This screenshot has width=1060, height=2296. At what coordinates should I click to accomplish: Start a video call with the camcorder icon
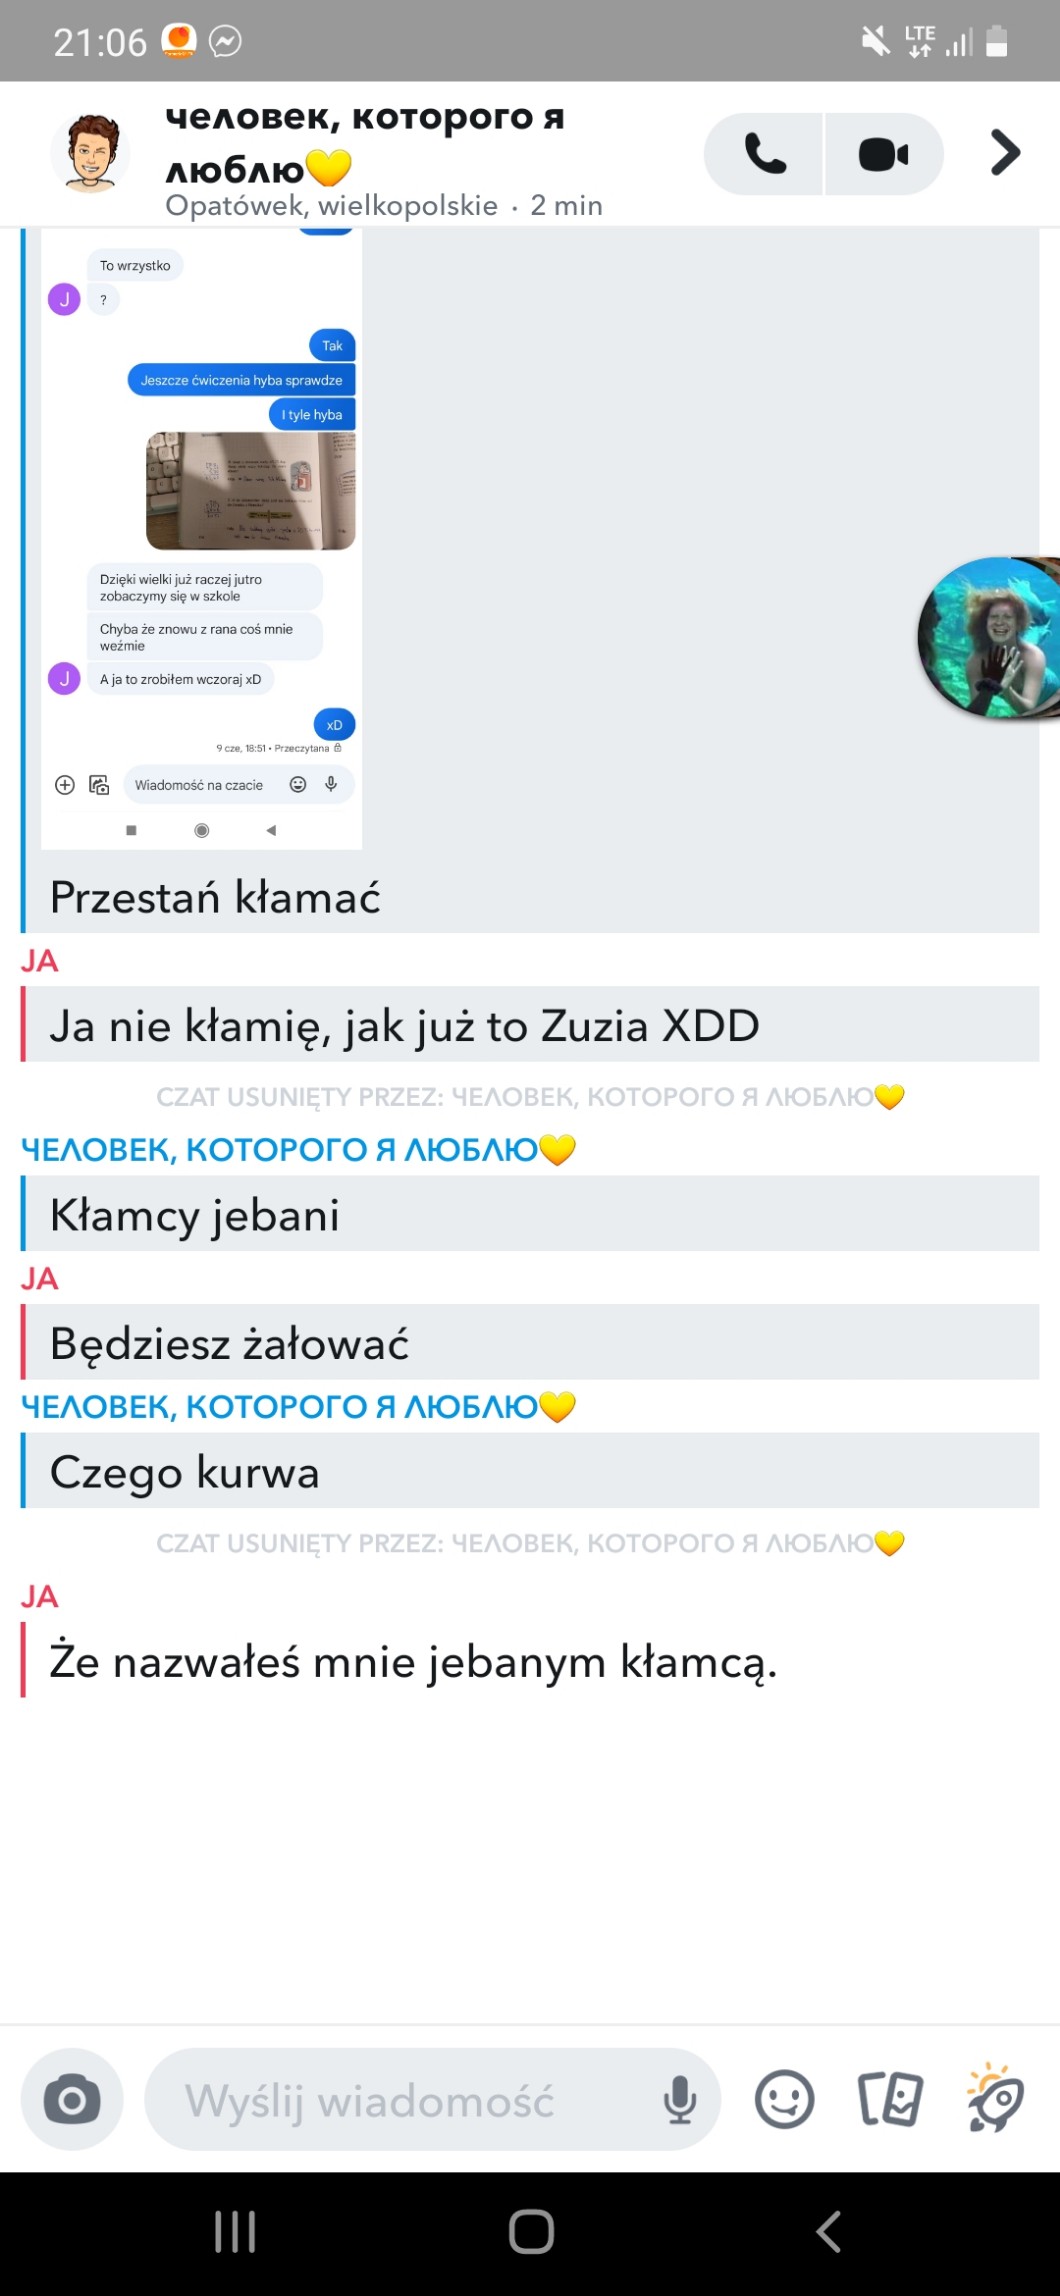pos(884,154)
